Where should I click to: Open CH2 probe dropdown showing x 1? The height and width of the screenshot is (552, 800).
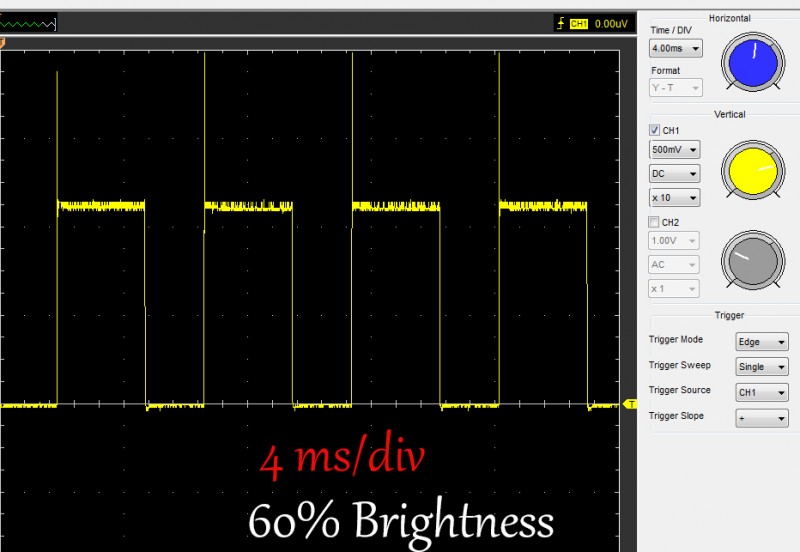coord(673,289)
